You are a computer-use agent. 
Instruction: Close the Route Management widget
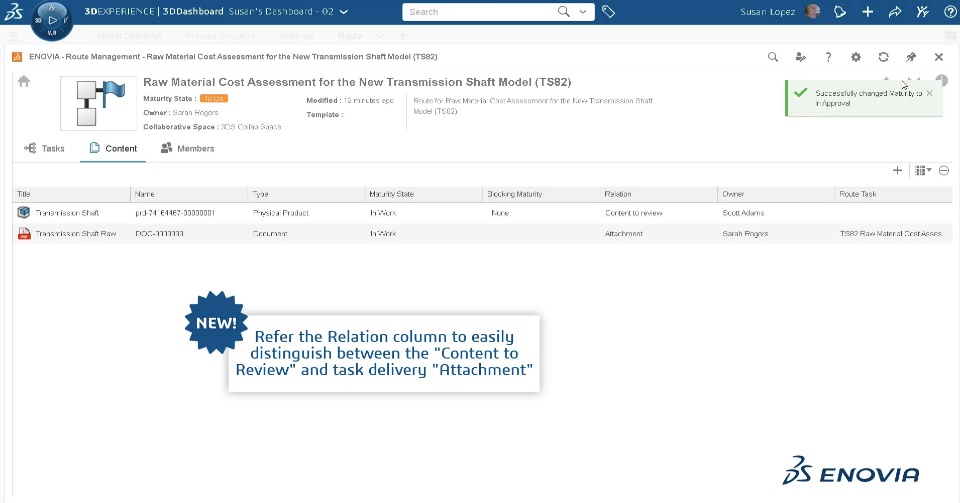click(x=939, y=57)
